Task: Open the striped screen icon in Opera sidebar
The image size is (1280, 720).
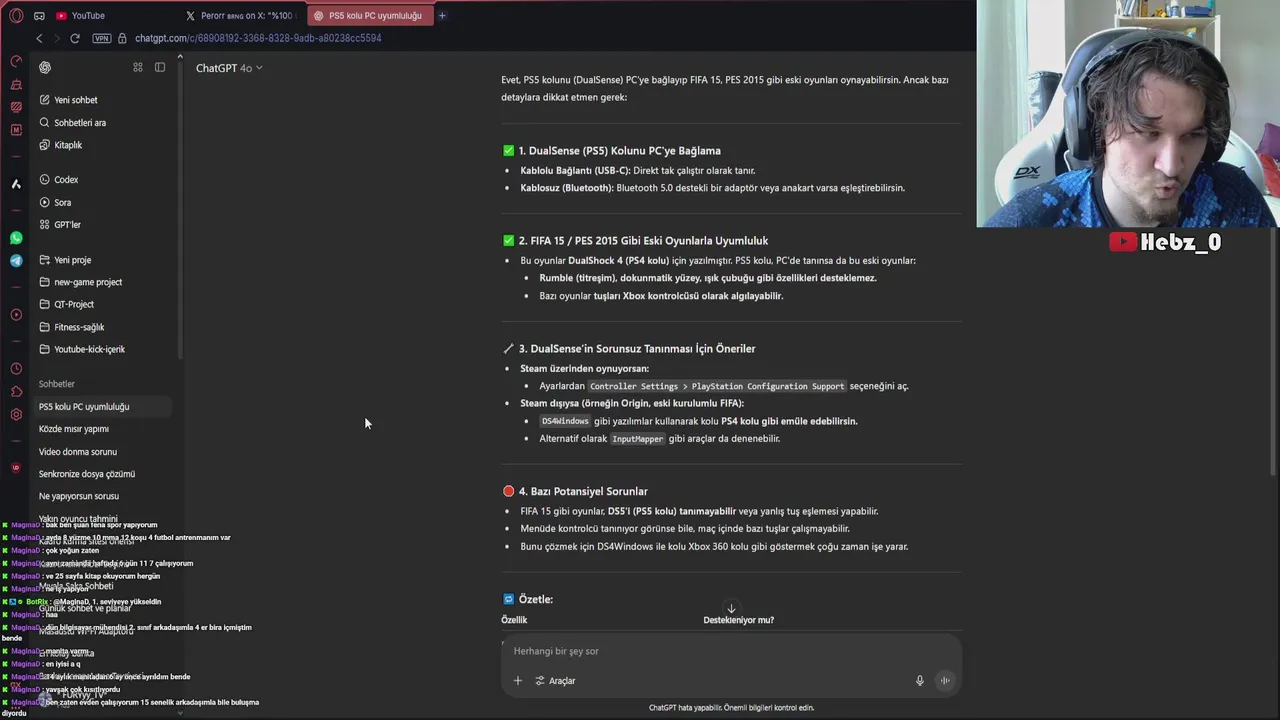Action: tap(16, 107)
